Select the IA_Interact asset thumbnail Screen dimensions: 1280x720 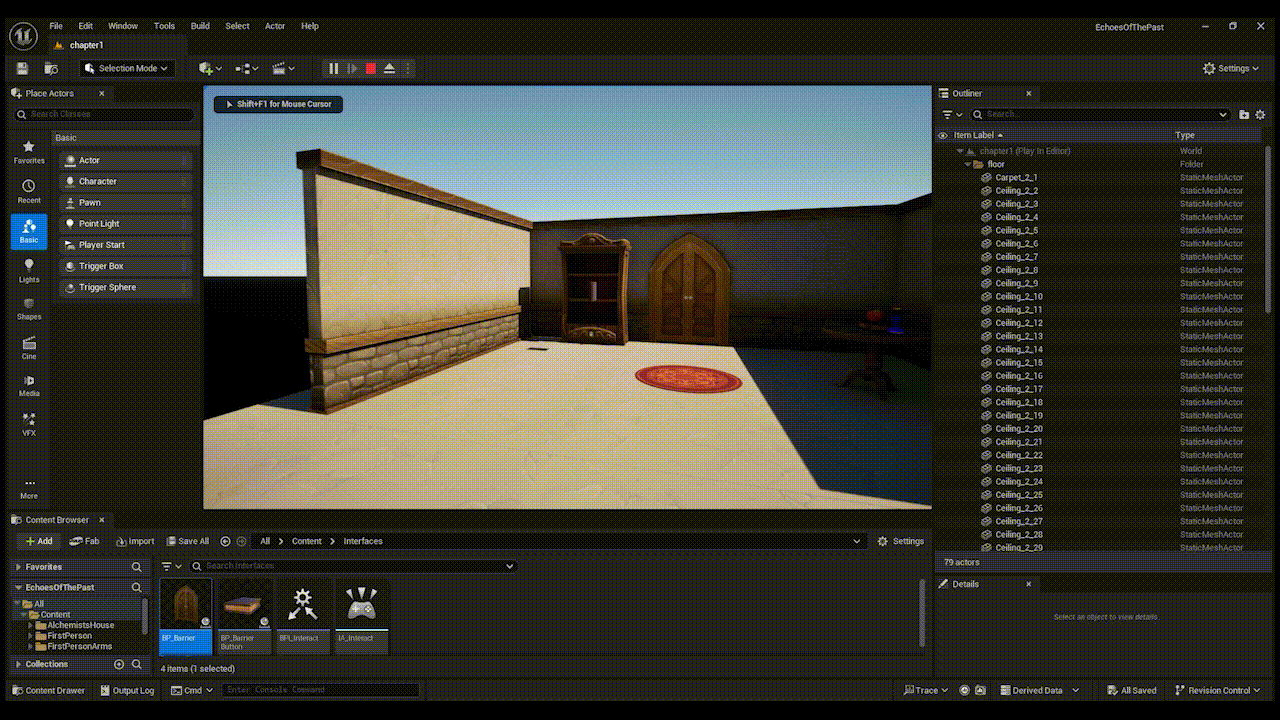pos(361,616)
